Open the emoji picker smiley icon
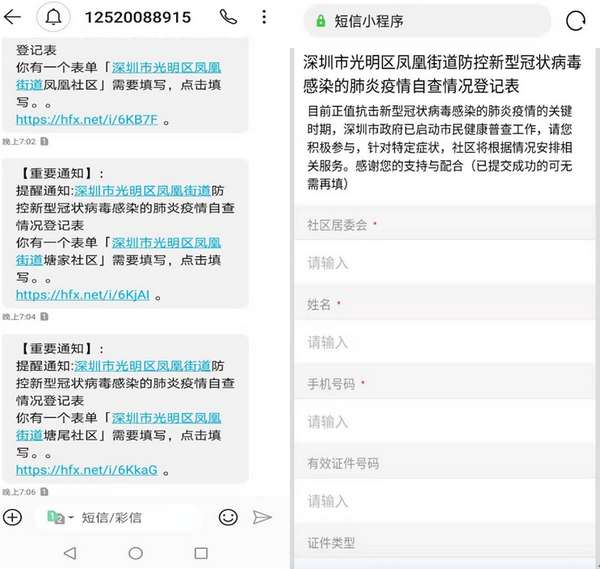Screen dimensions: 600x569 [228, 517]
